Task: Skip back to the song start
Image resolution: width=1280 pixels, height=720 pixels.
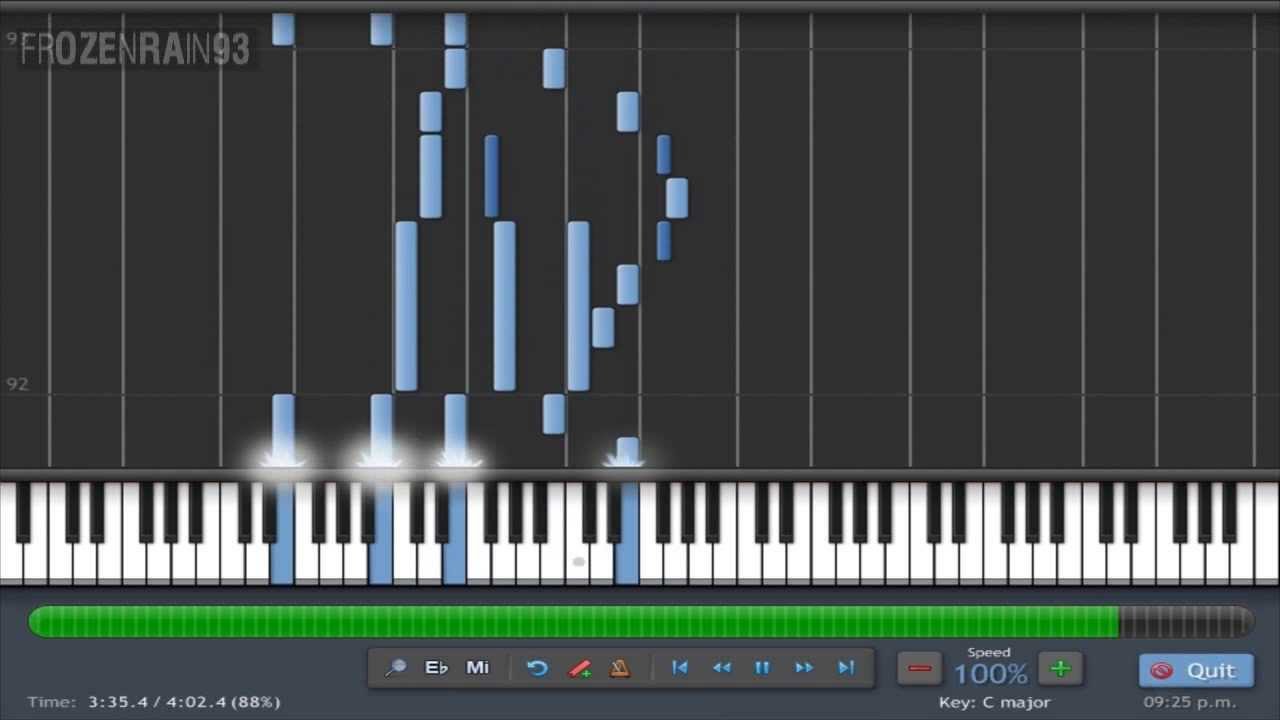Action: 680,667
